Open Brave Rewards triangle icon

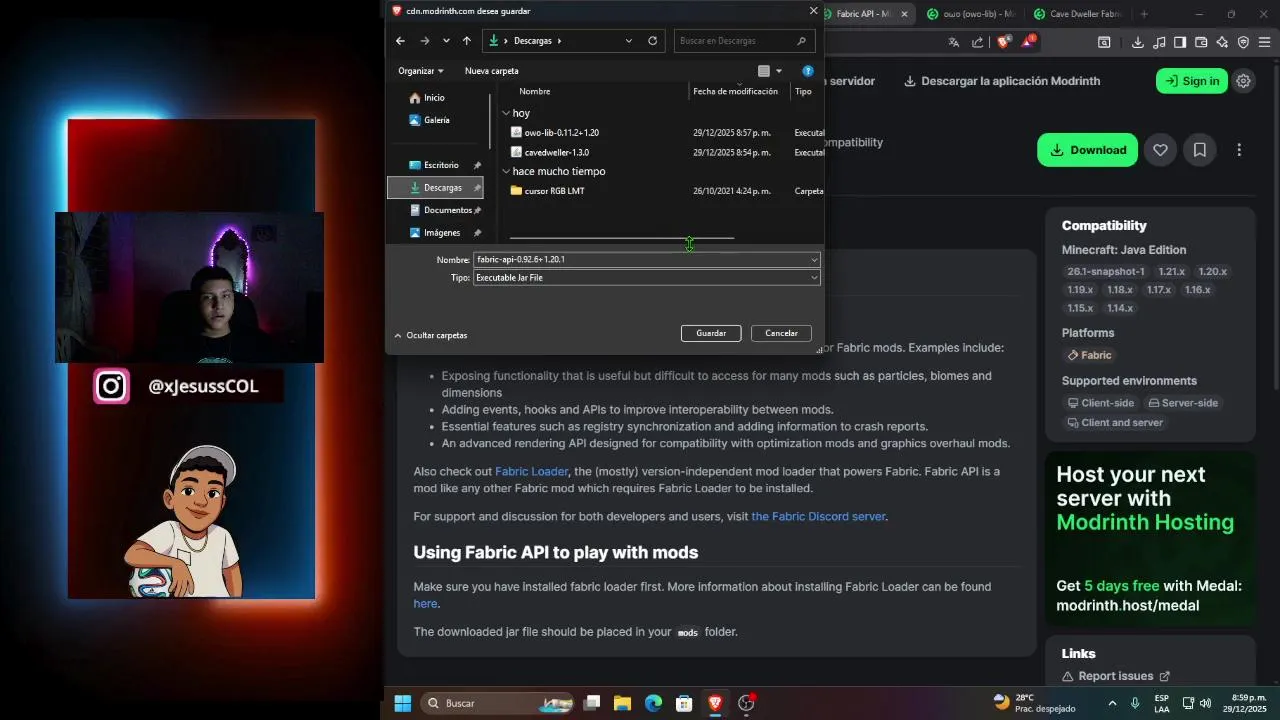tap(1027, 42)
